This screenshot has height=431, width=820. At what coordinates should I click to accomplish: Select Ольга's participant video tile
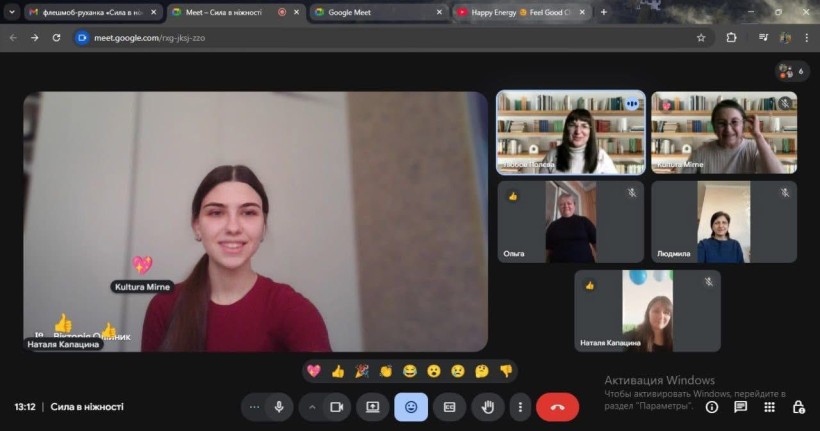coord(570,221)
